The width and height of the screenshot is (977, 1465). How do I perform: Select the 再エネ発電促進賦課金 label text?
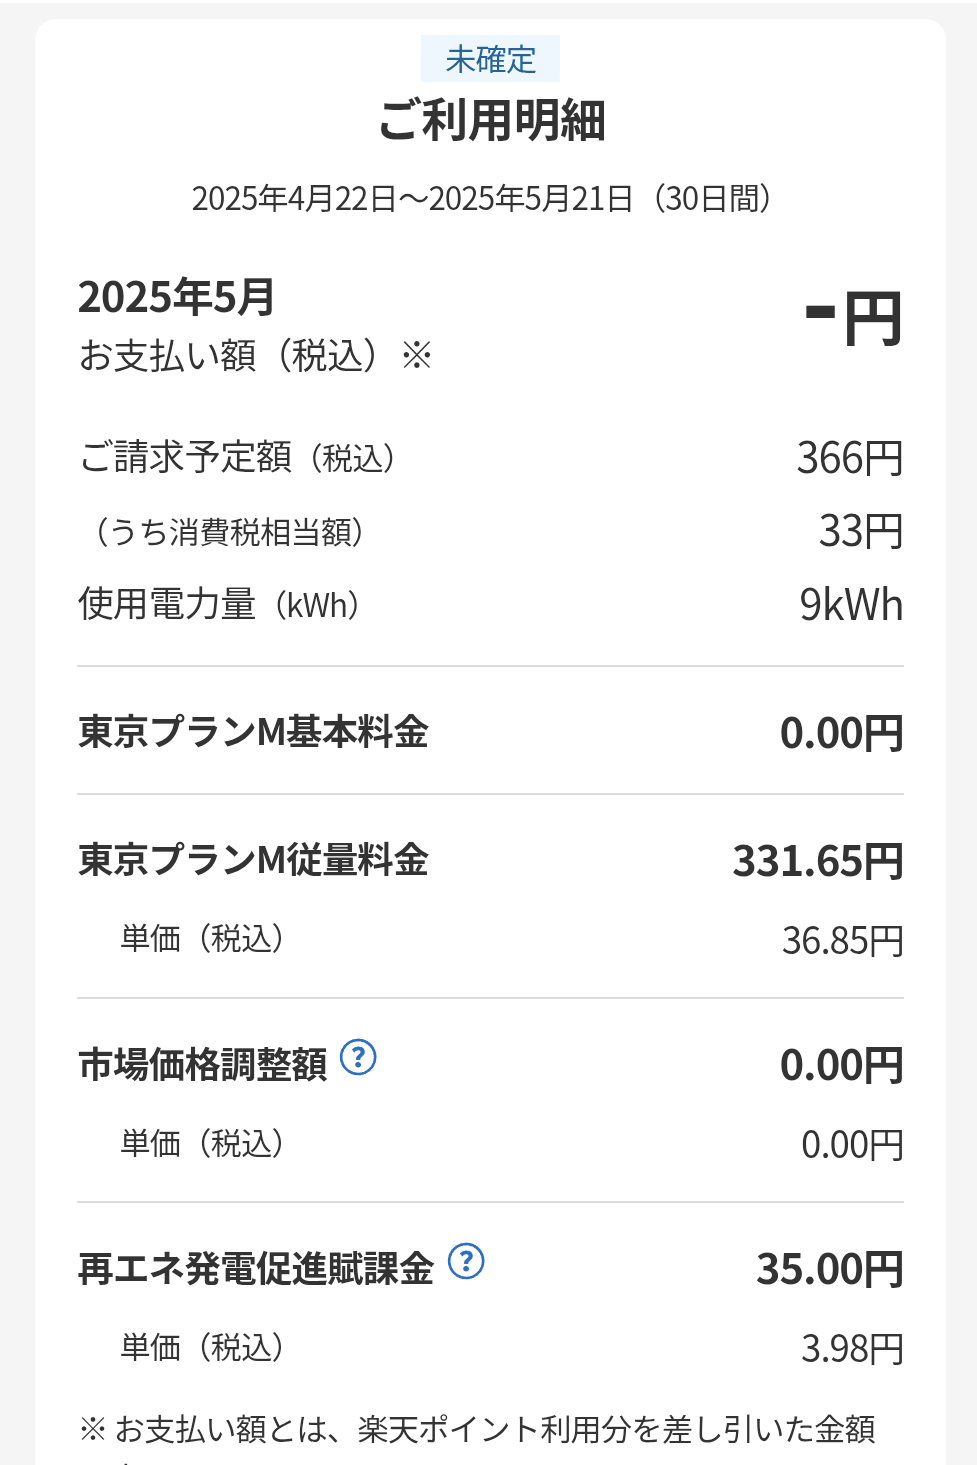256,1268
